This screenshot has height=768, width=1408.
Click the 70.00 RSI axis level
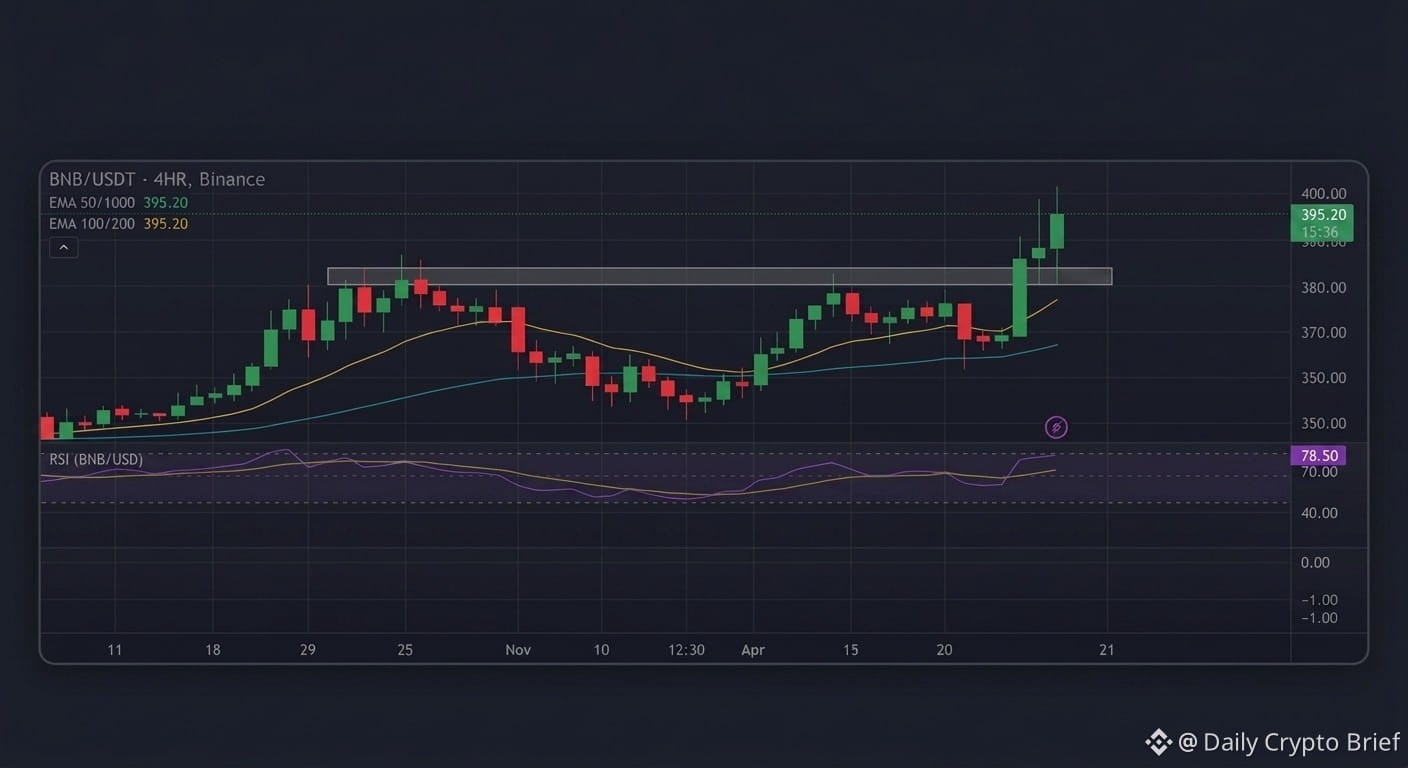[1320, 472]
